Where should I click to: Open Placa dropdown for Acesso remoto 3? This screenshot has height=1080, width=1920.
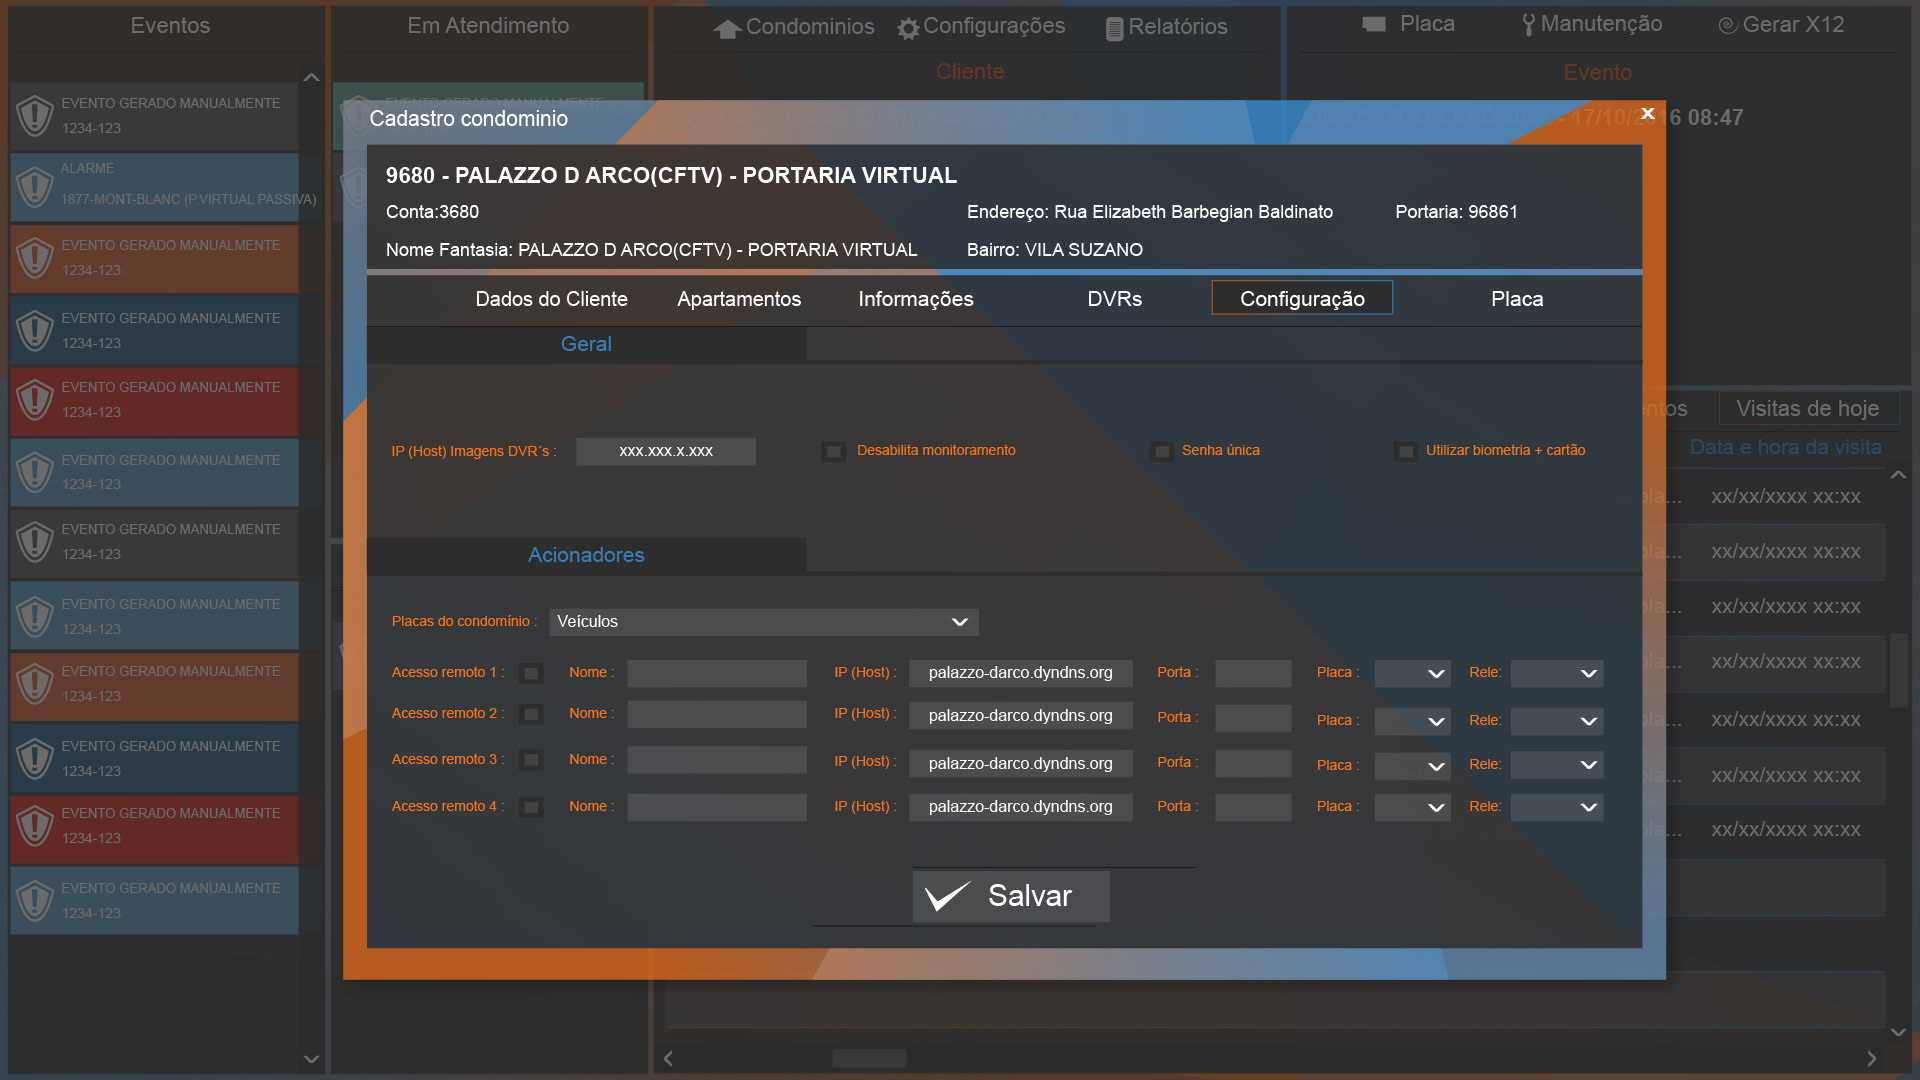[x=1412, y=765]
